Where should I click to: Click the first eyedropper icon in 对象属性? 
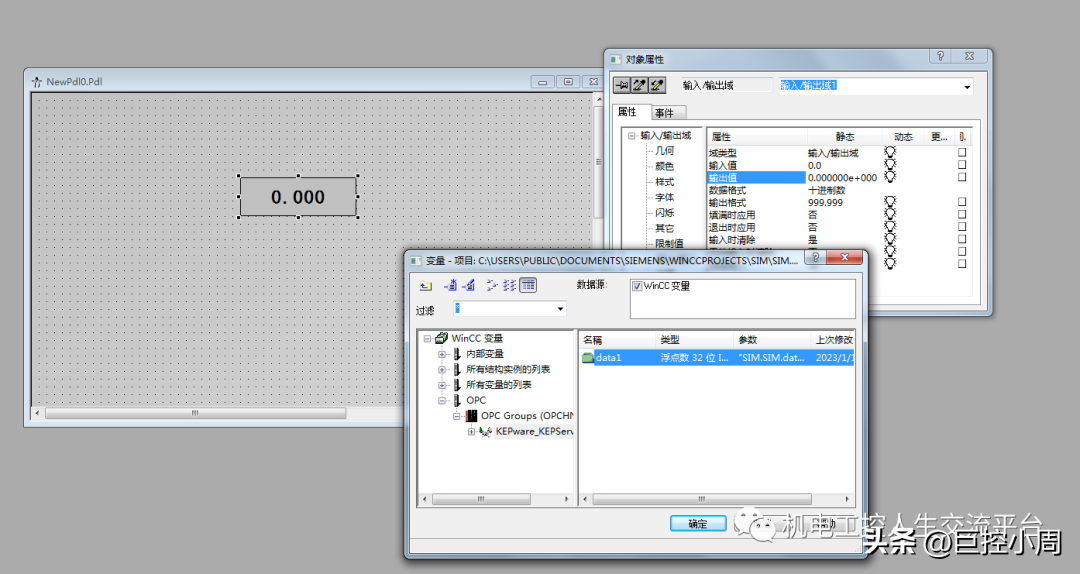pos(639,86)
